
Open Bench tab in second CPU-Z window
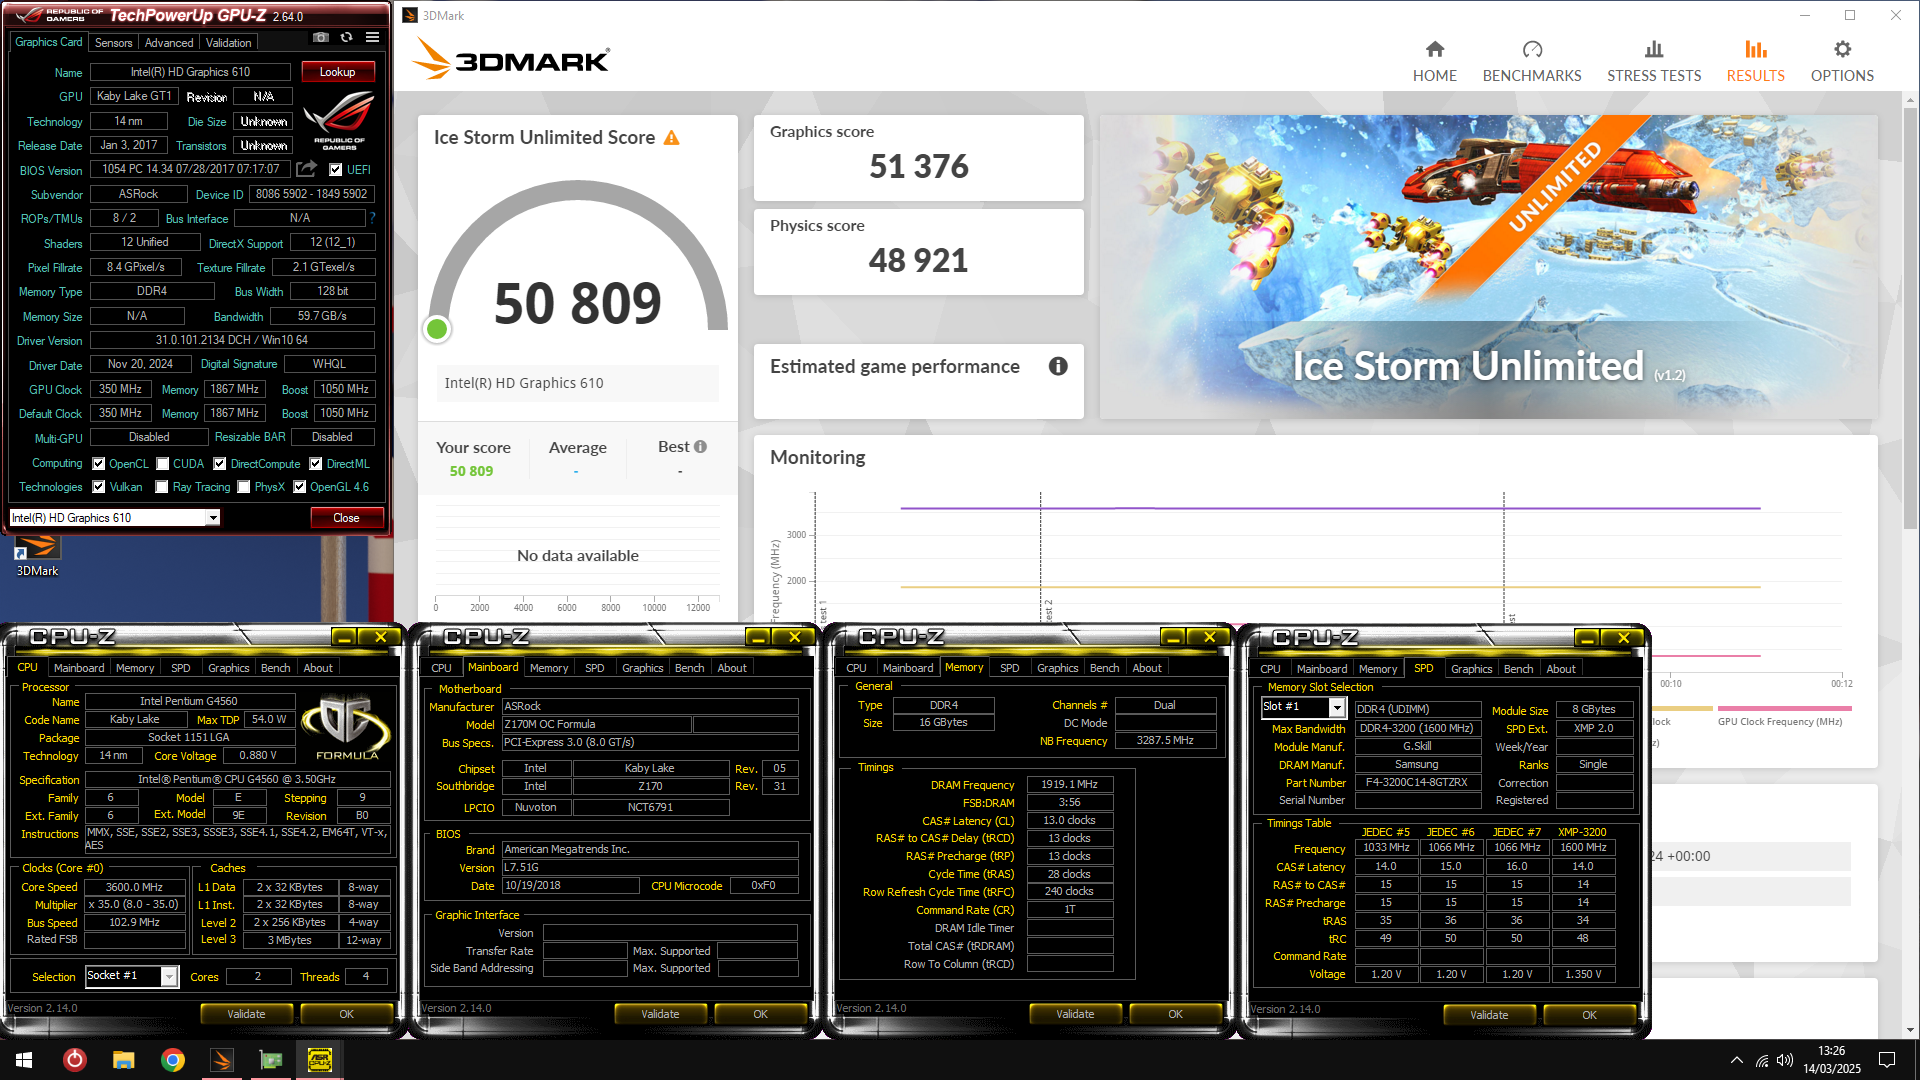point(689,668)
